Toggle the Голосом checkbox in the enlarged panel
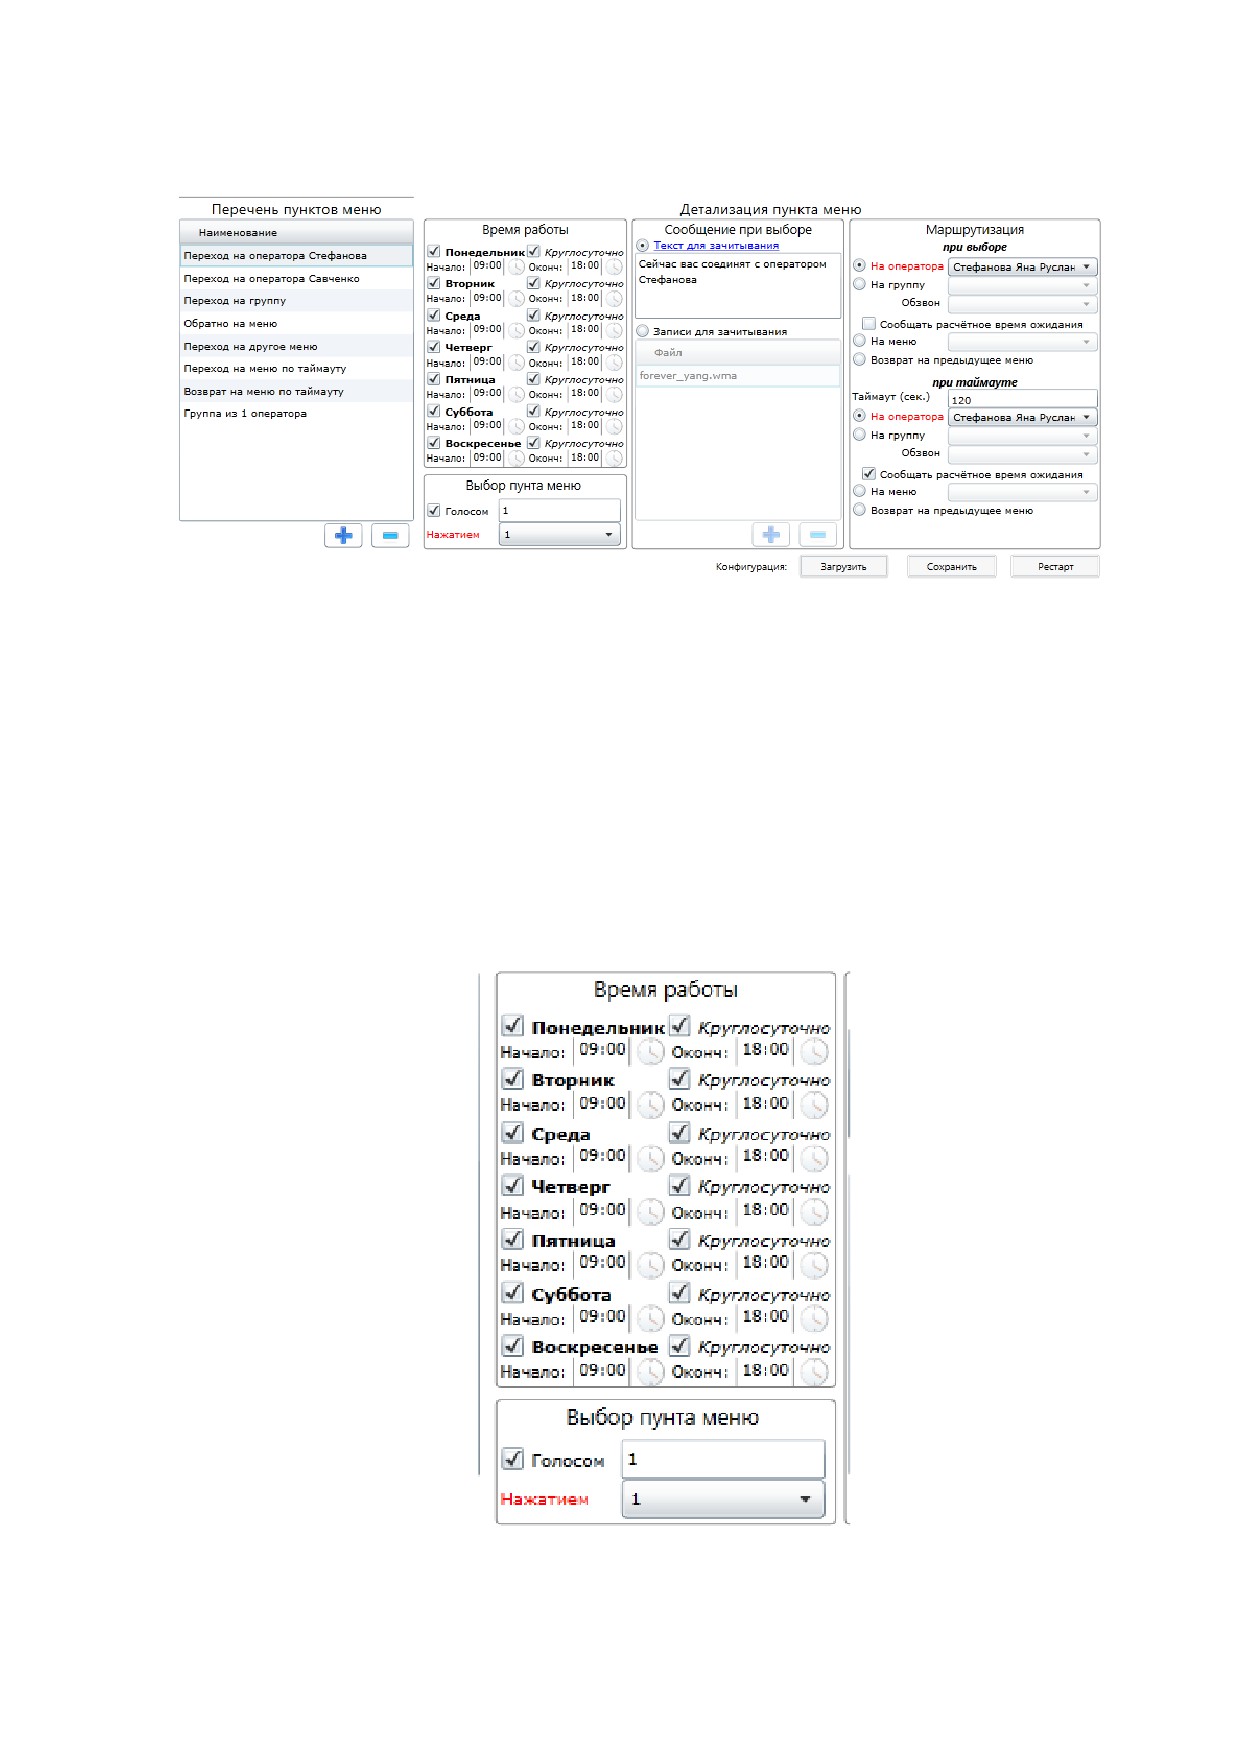Image resolution: width=1239 pixels, height=1752 pixels. (x=513, y=1458)
